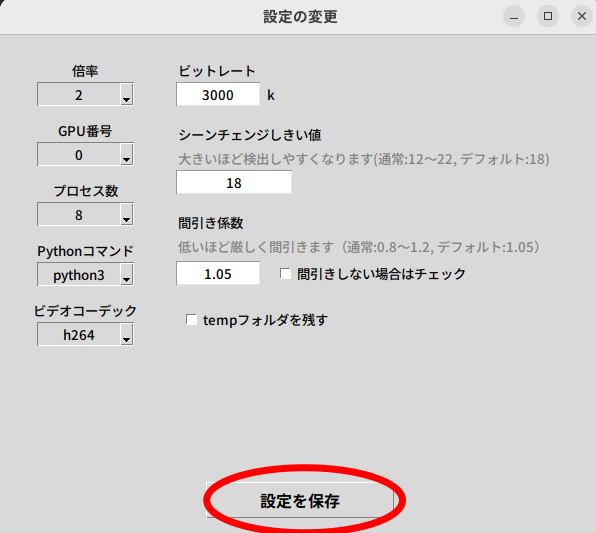Expand the Pythonコマンド dropdown arrow

(x=127, y=274)
